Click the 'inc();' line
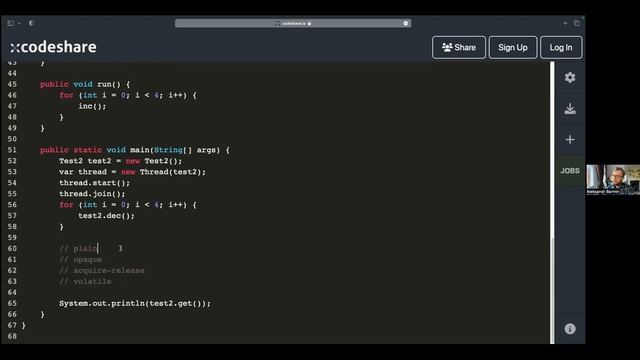The image size is (640, 360). click(x=92, y=106)
